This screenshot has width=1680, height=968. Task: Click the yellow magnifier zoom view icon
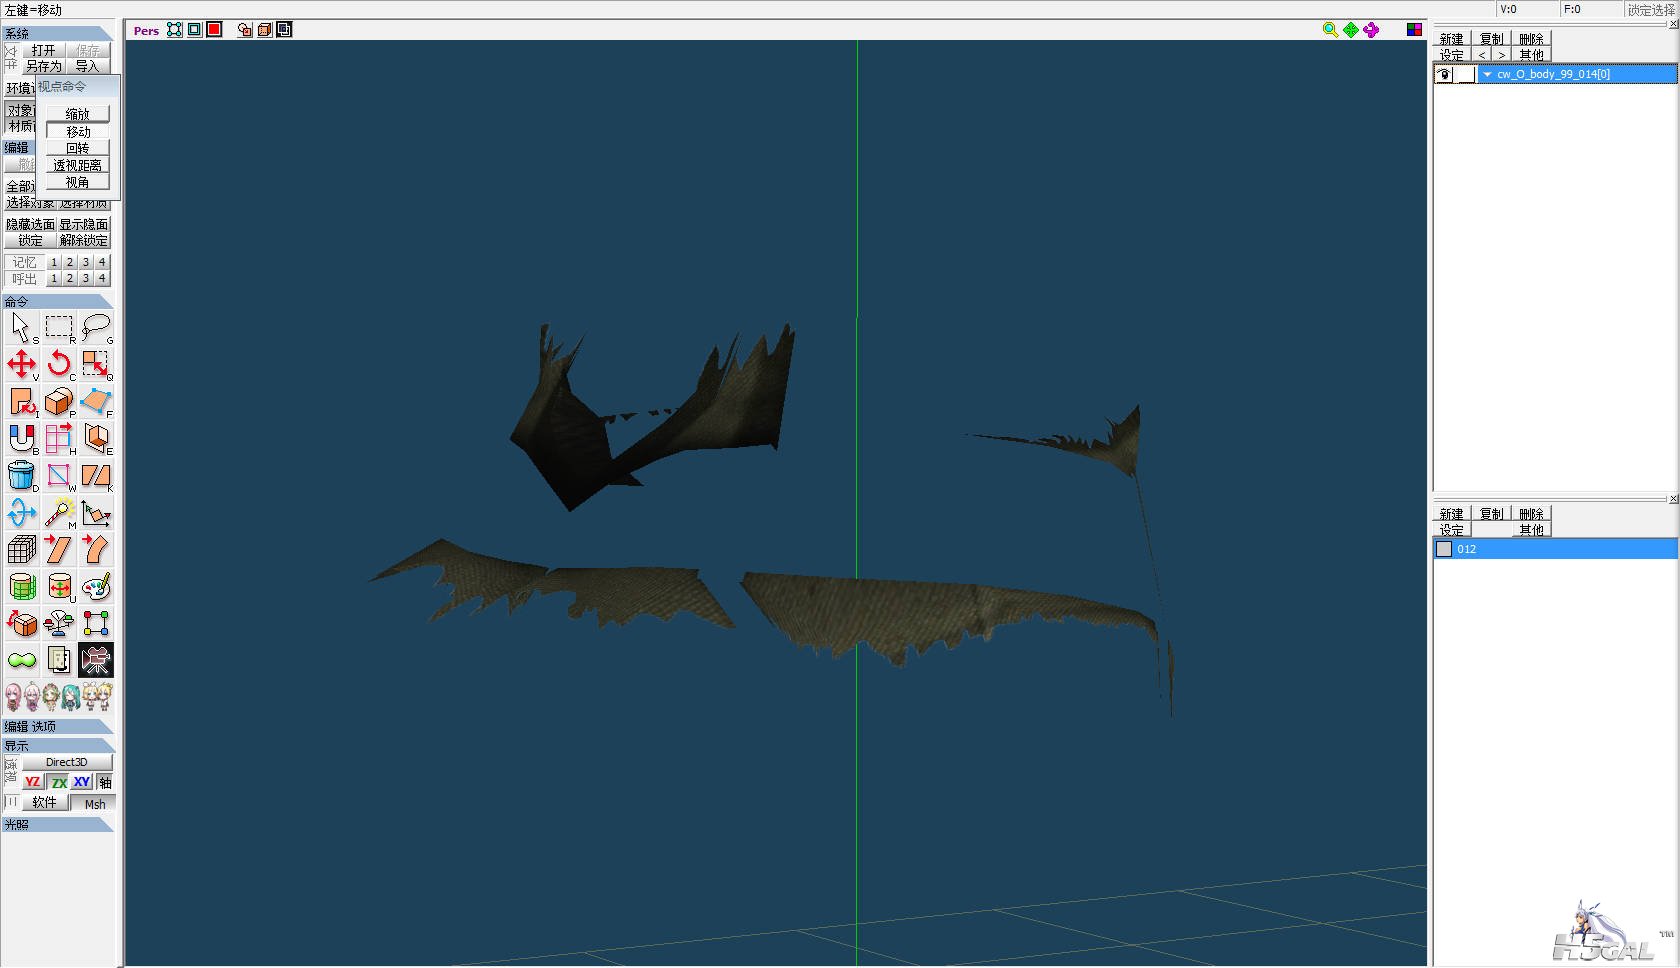1330,30
